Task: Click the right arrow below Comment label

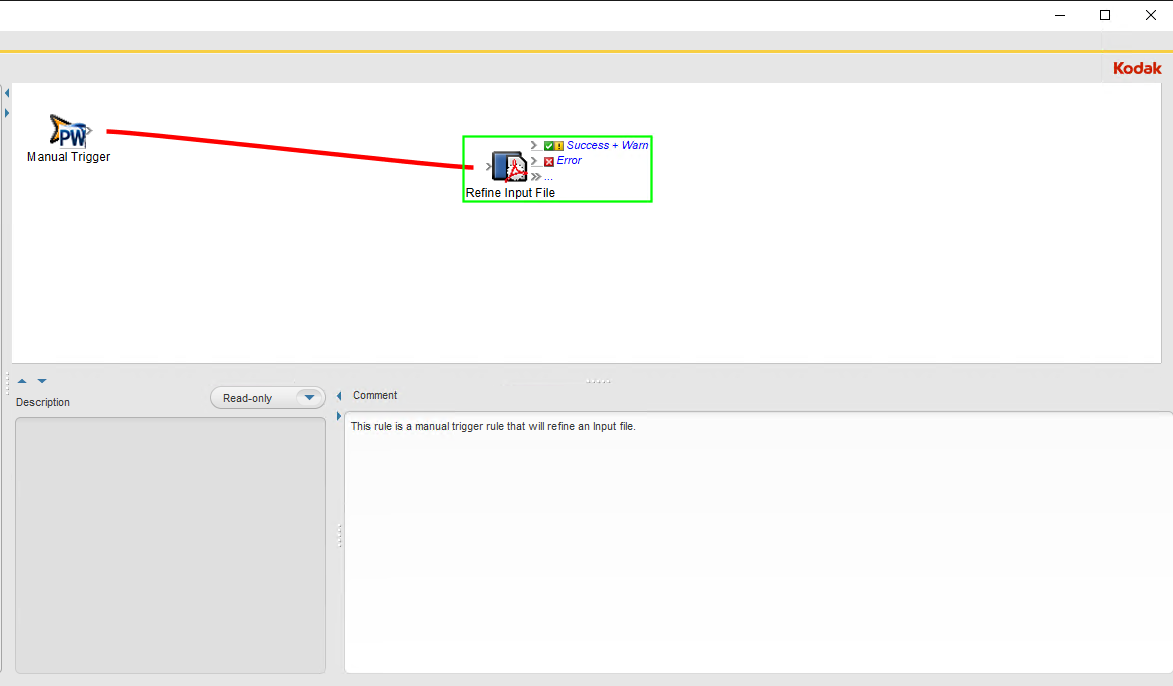Action: [x=339, y=416]
